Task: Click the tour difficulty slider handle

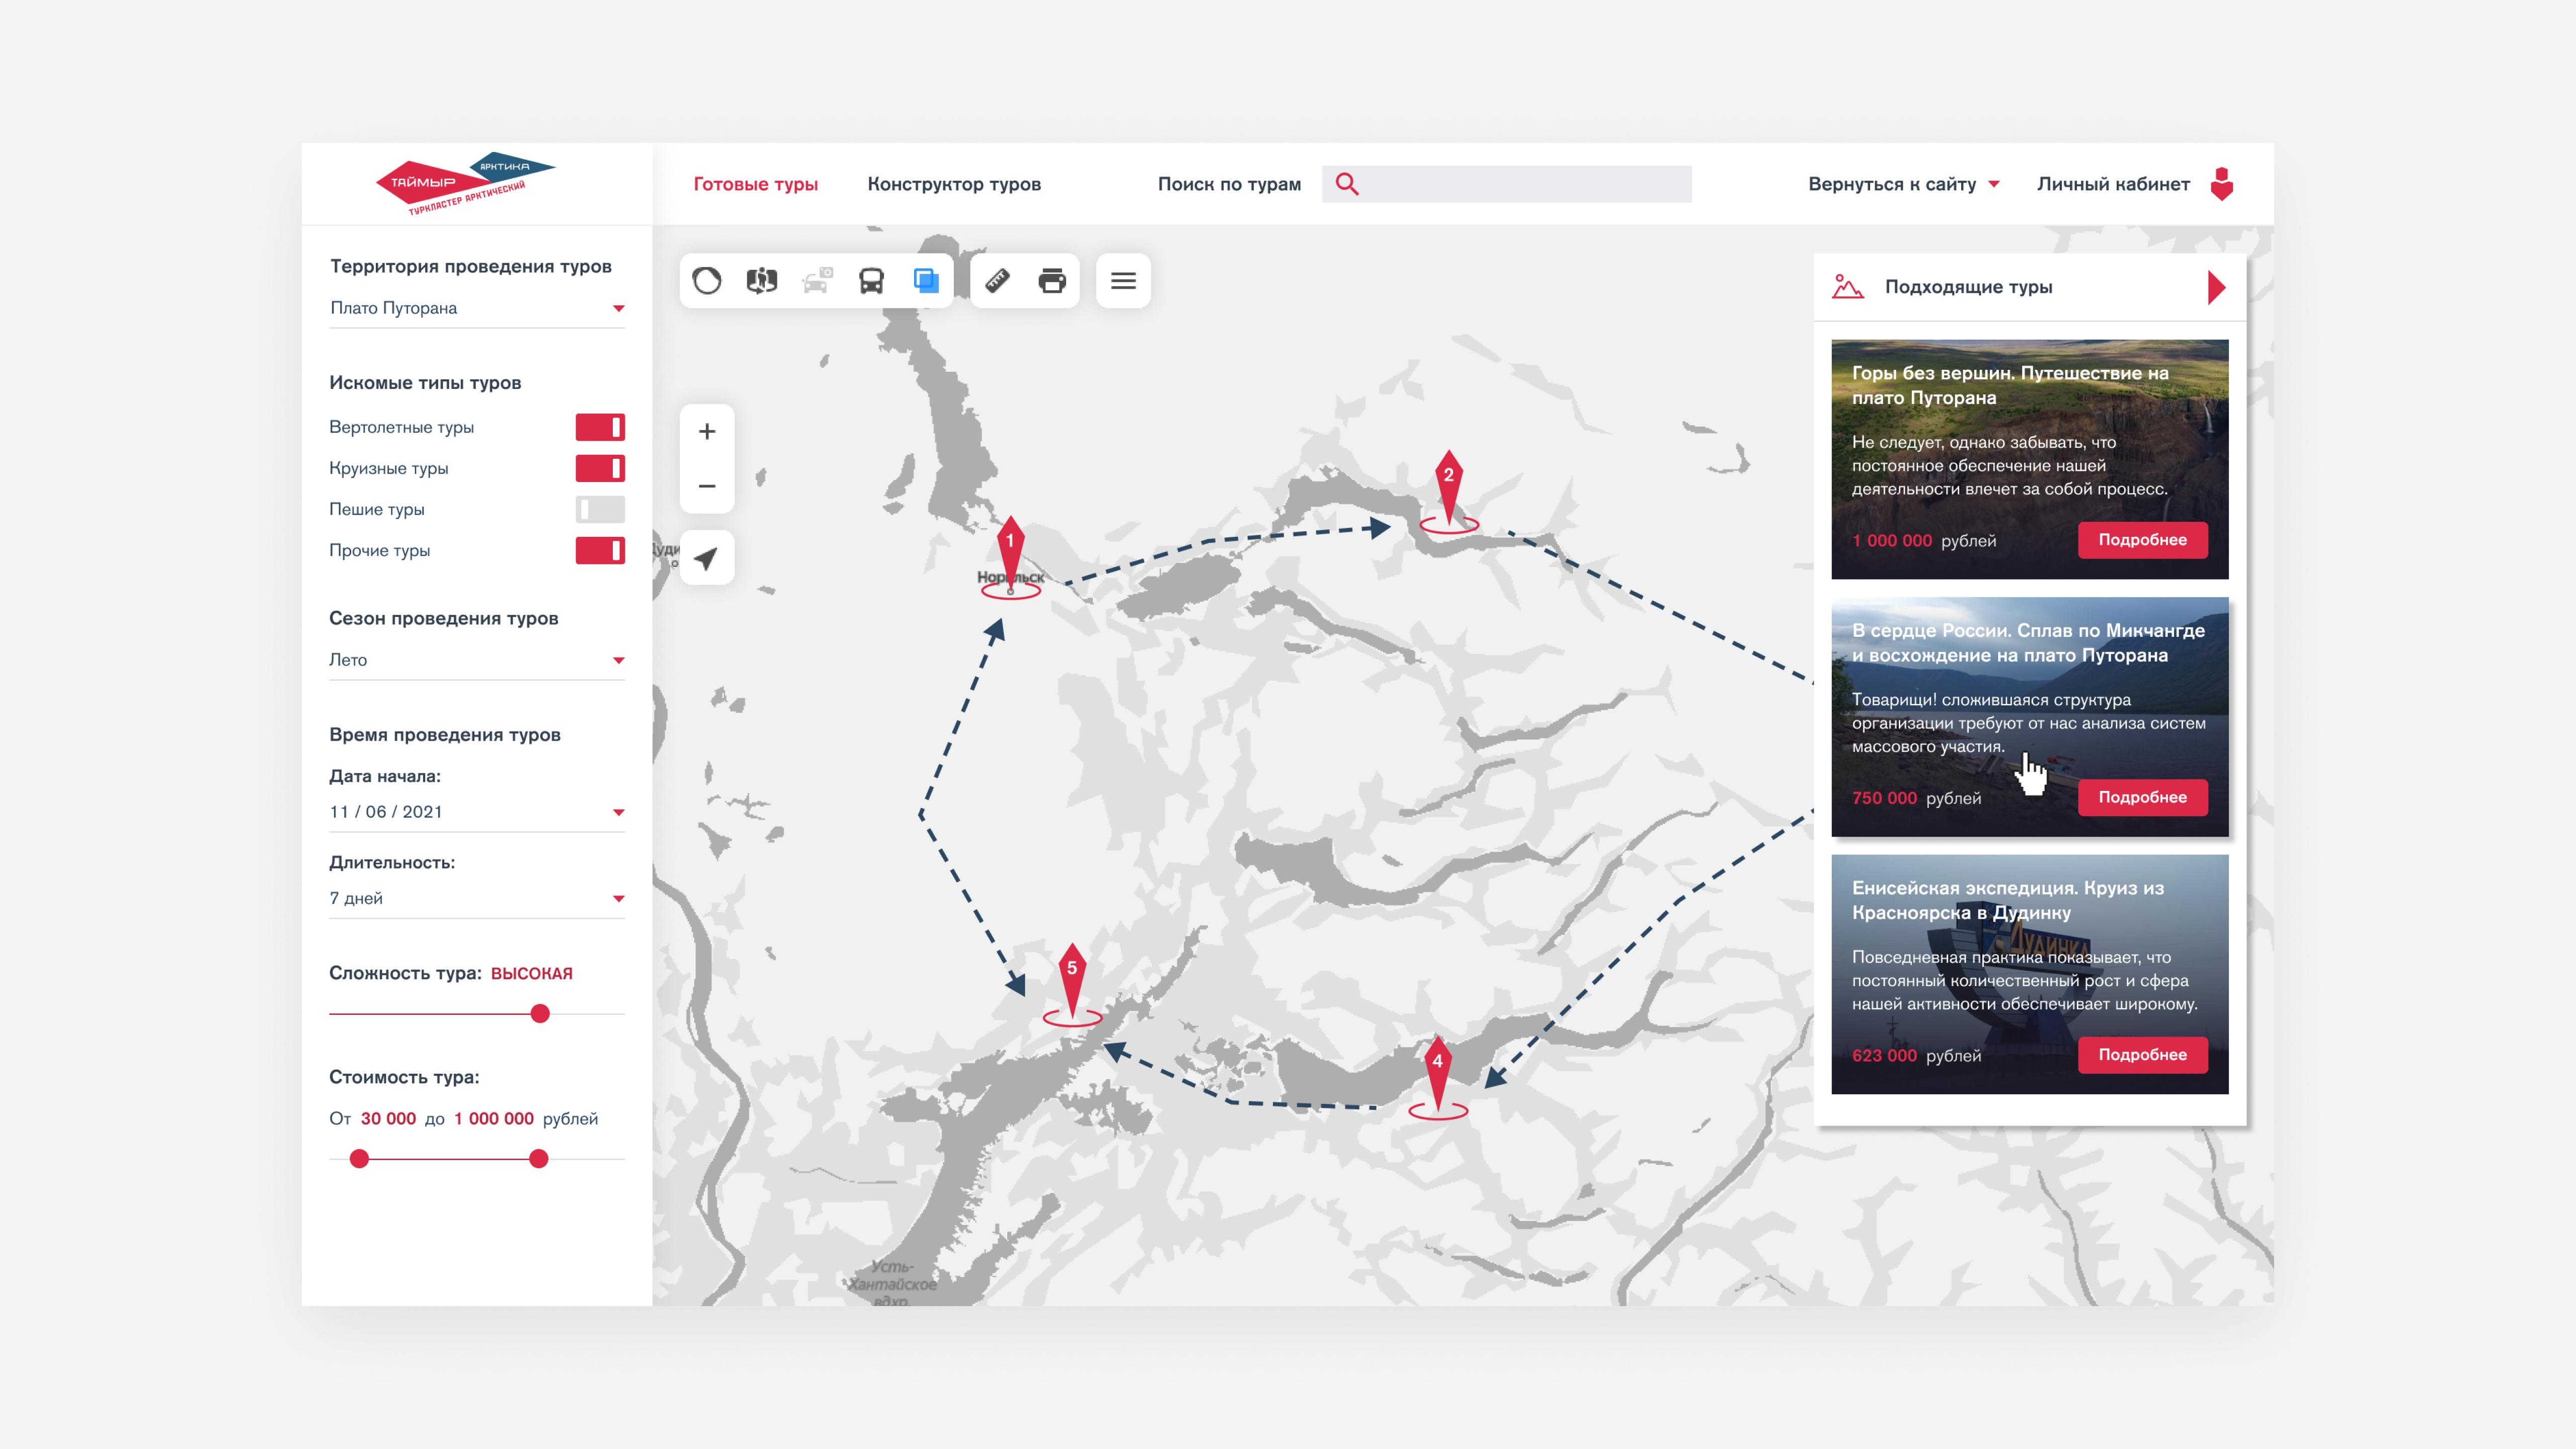Action: [x=540, y=1014]
